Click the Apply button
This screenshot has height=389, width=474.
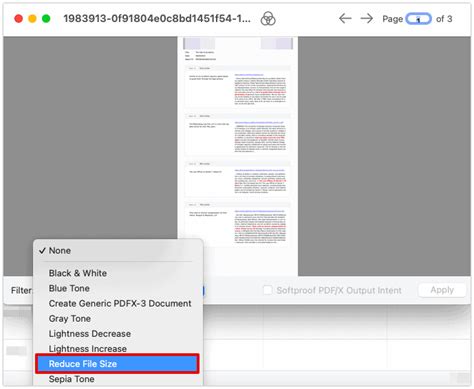click(442, 290)
